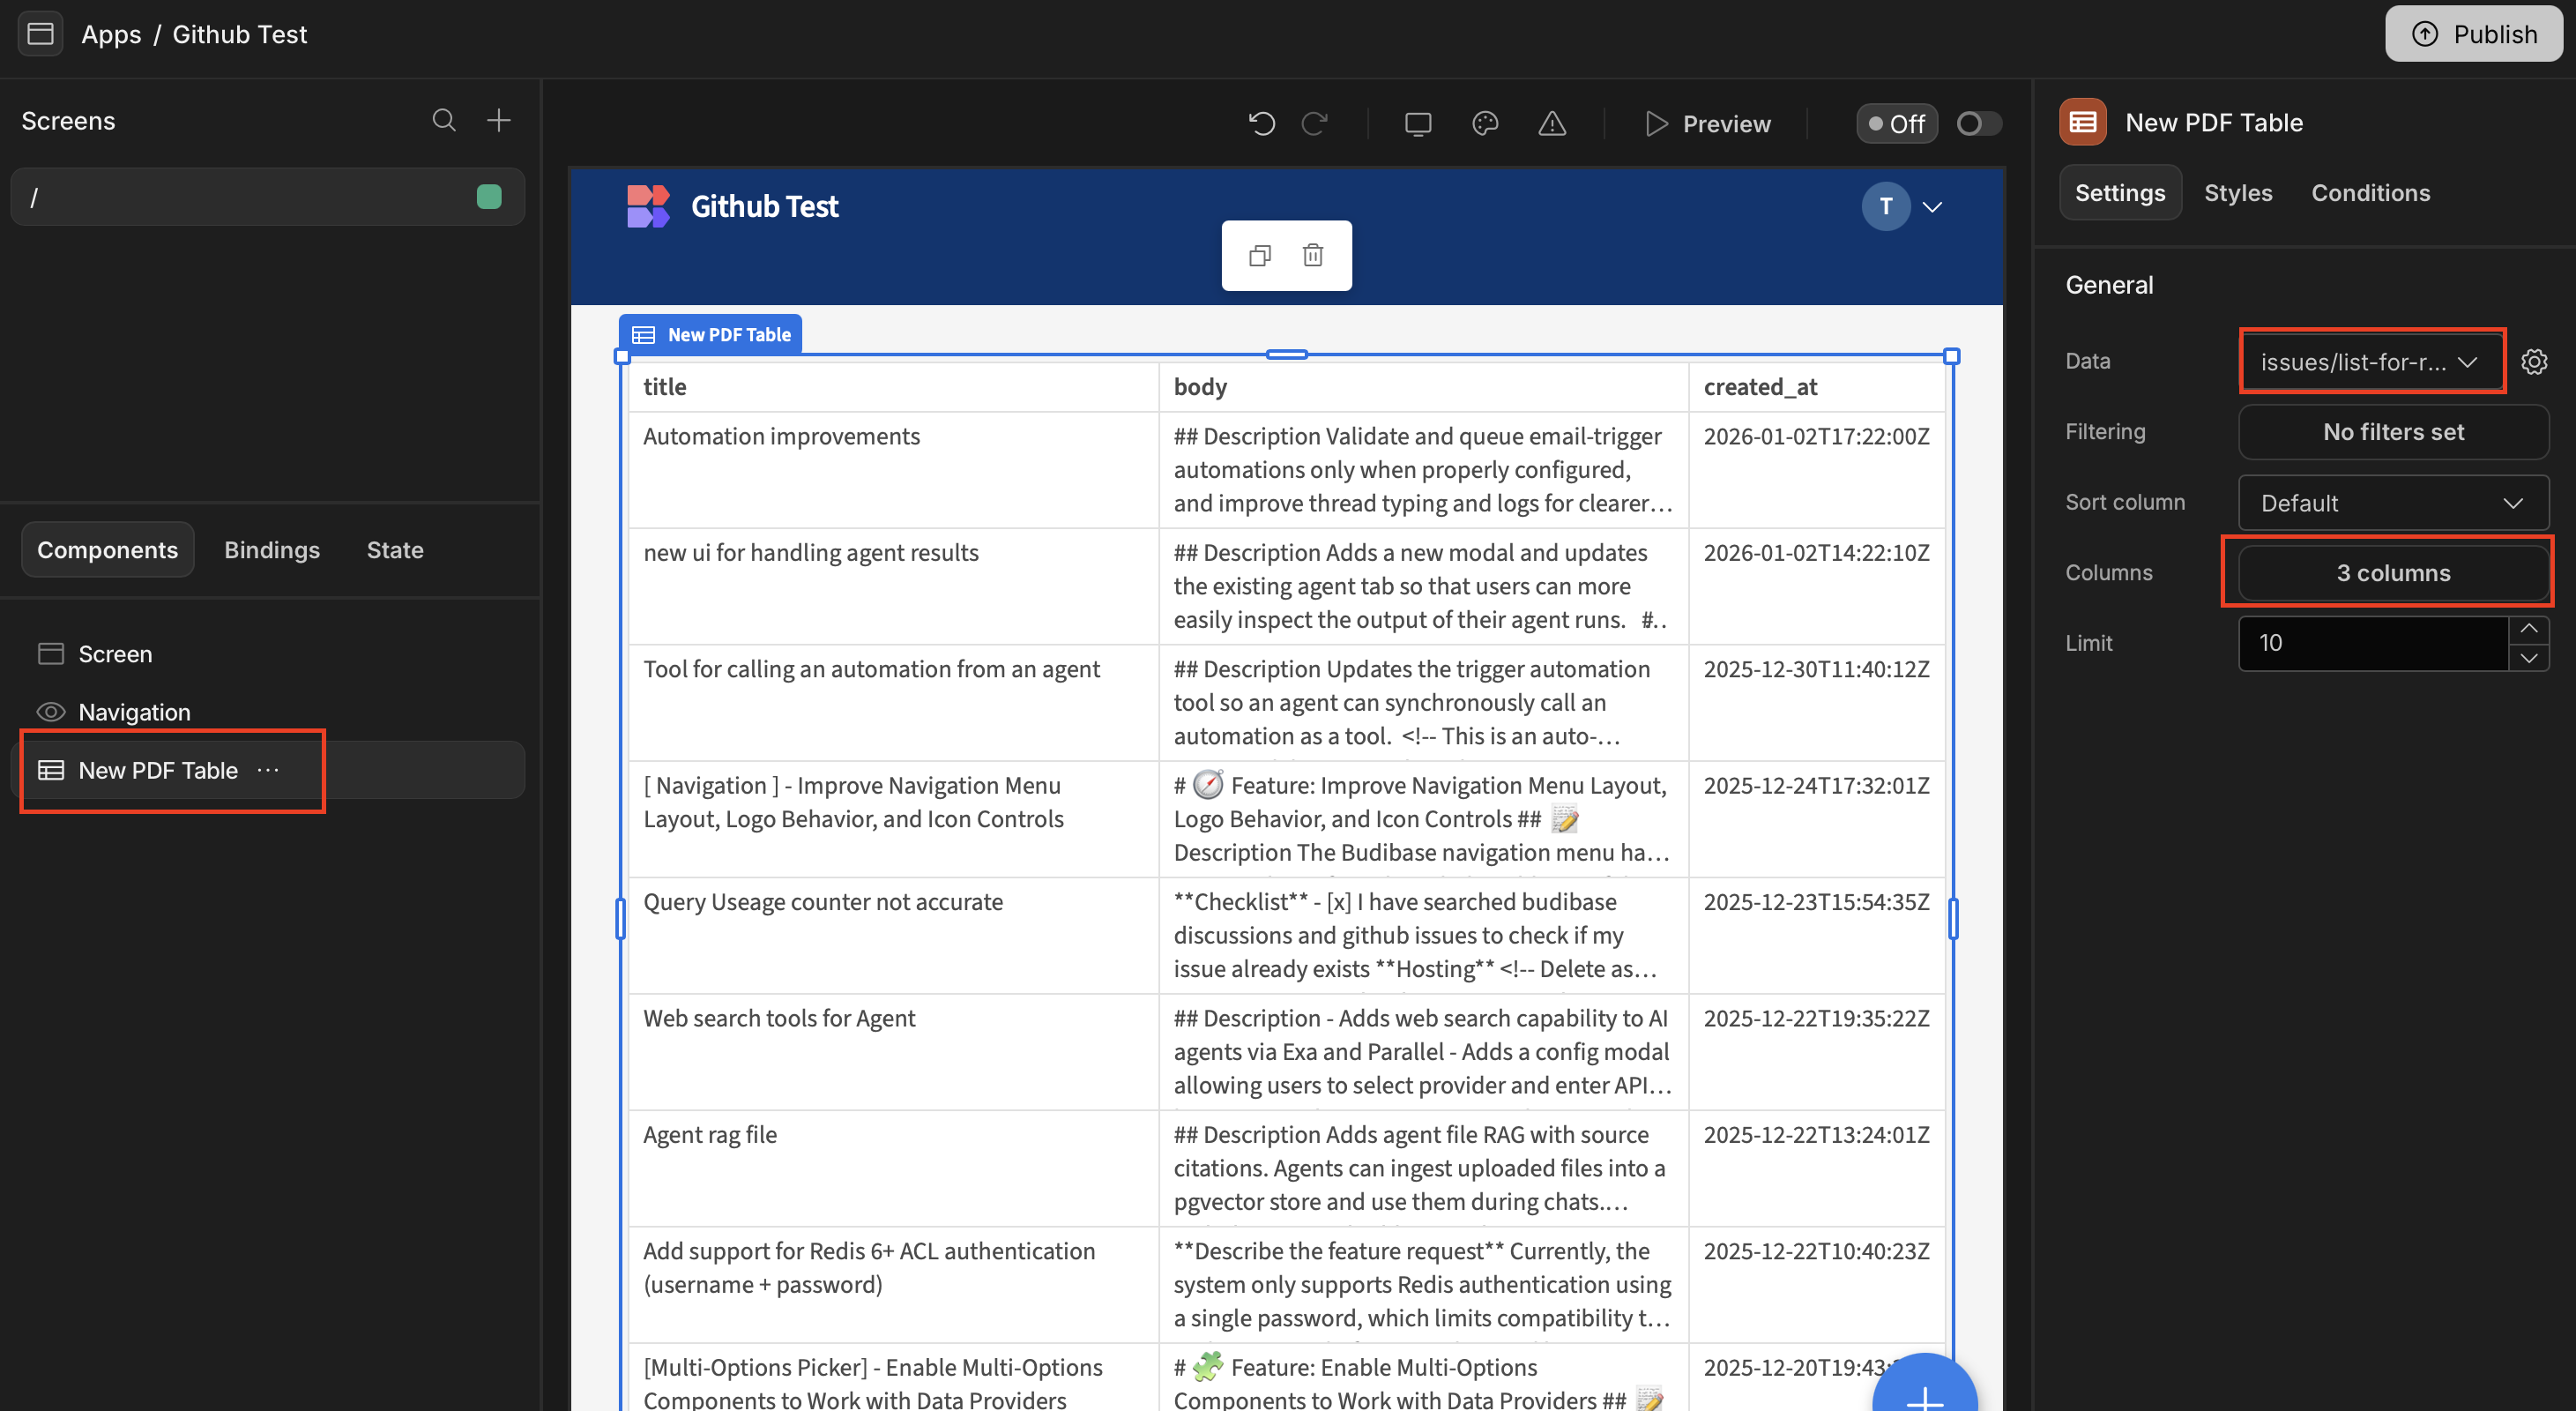Click the Publish button
2576x1411 pixels.
click(x=2472, y=34)
